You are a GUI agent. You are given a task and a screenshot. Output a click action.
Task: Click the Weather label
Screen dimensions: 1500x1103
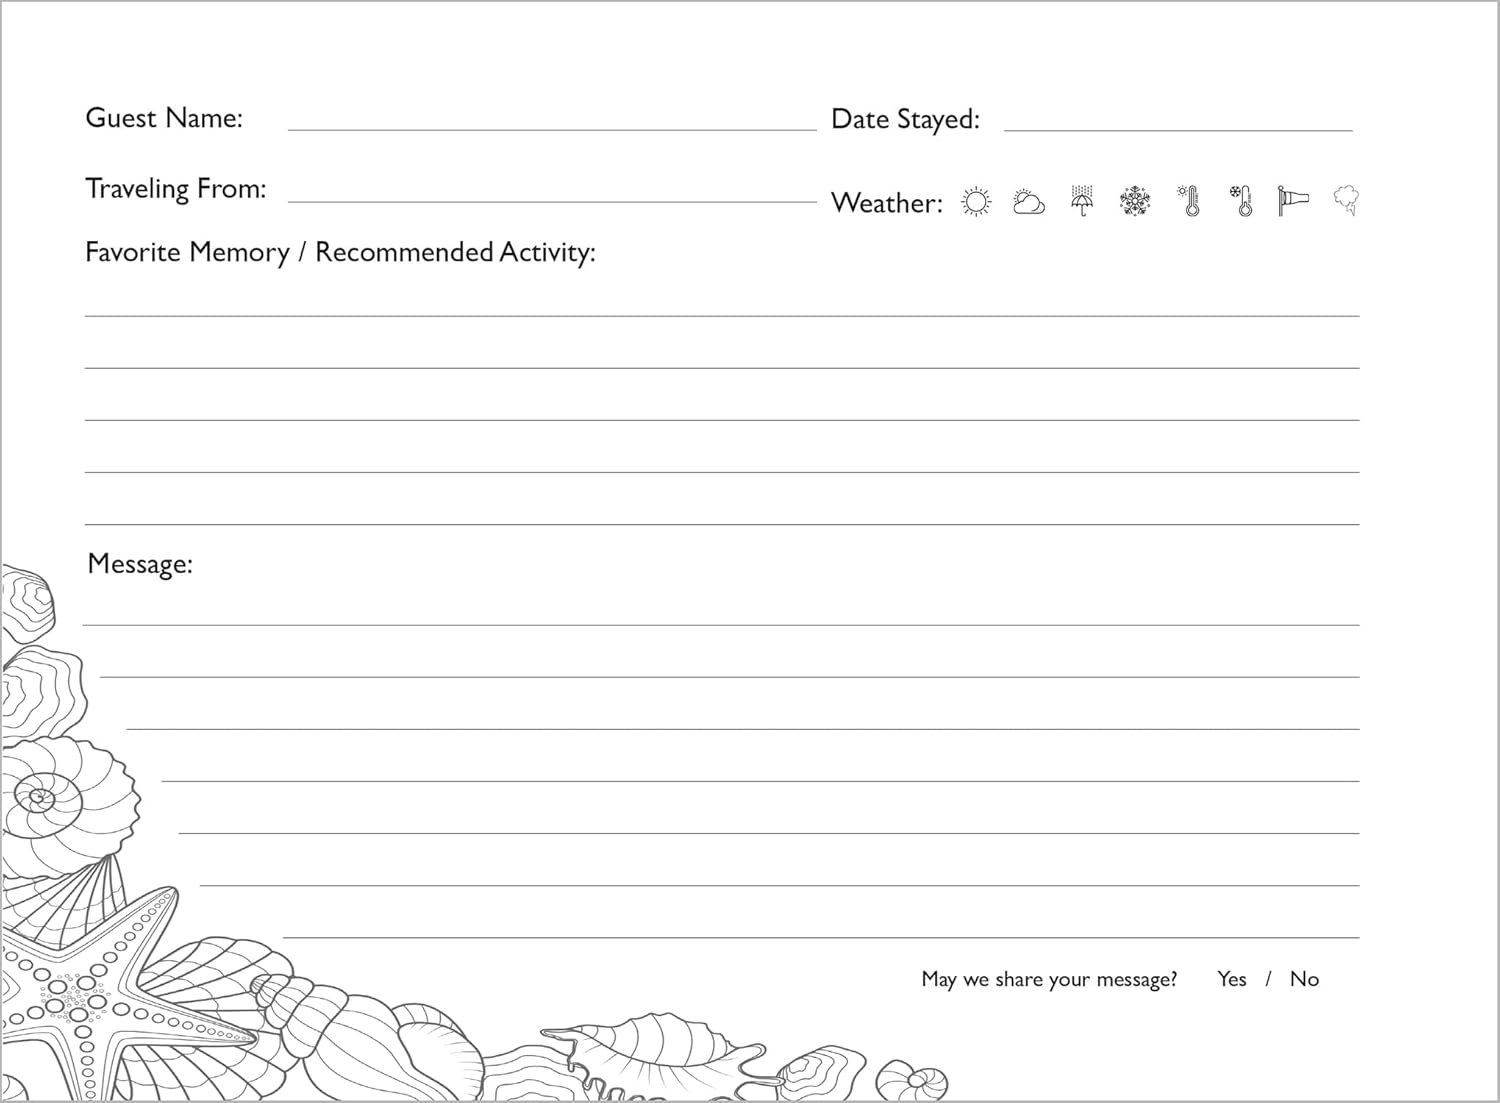pos(887,203)
